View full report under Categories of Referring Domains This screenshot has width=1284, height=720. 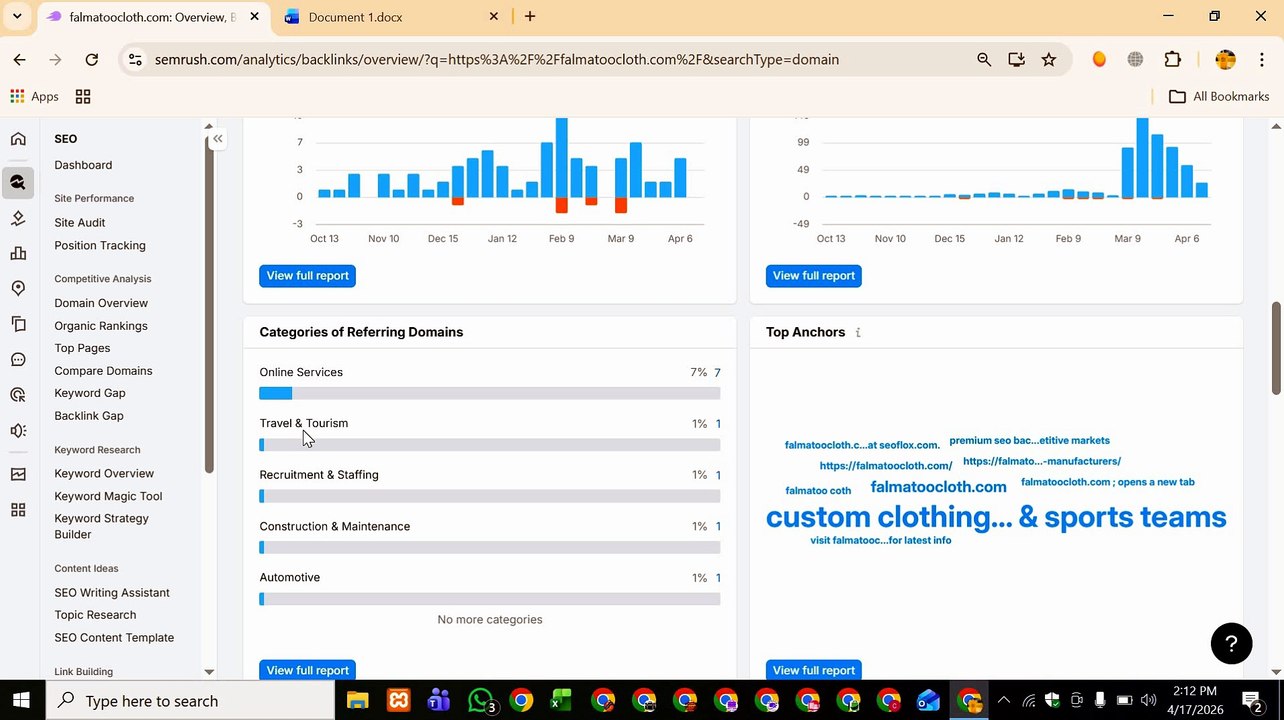(x=308, y=669)
